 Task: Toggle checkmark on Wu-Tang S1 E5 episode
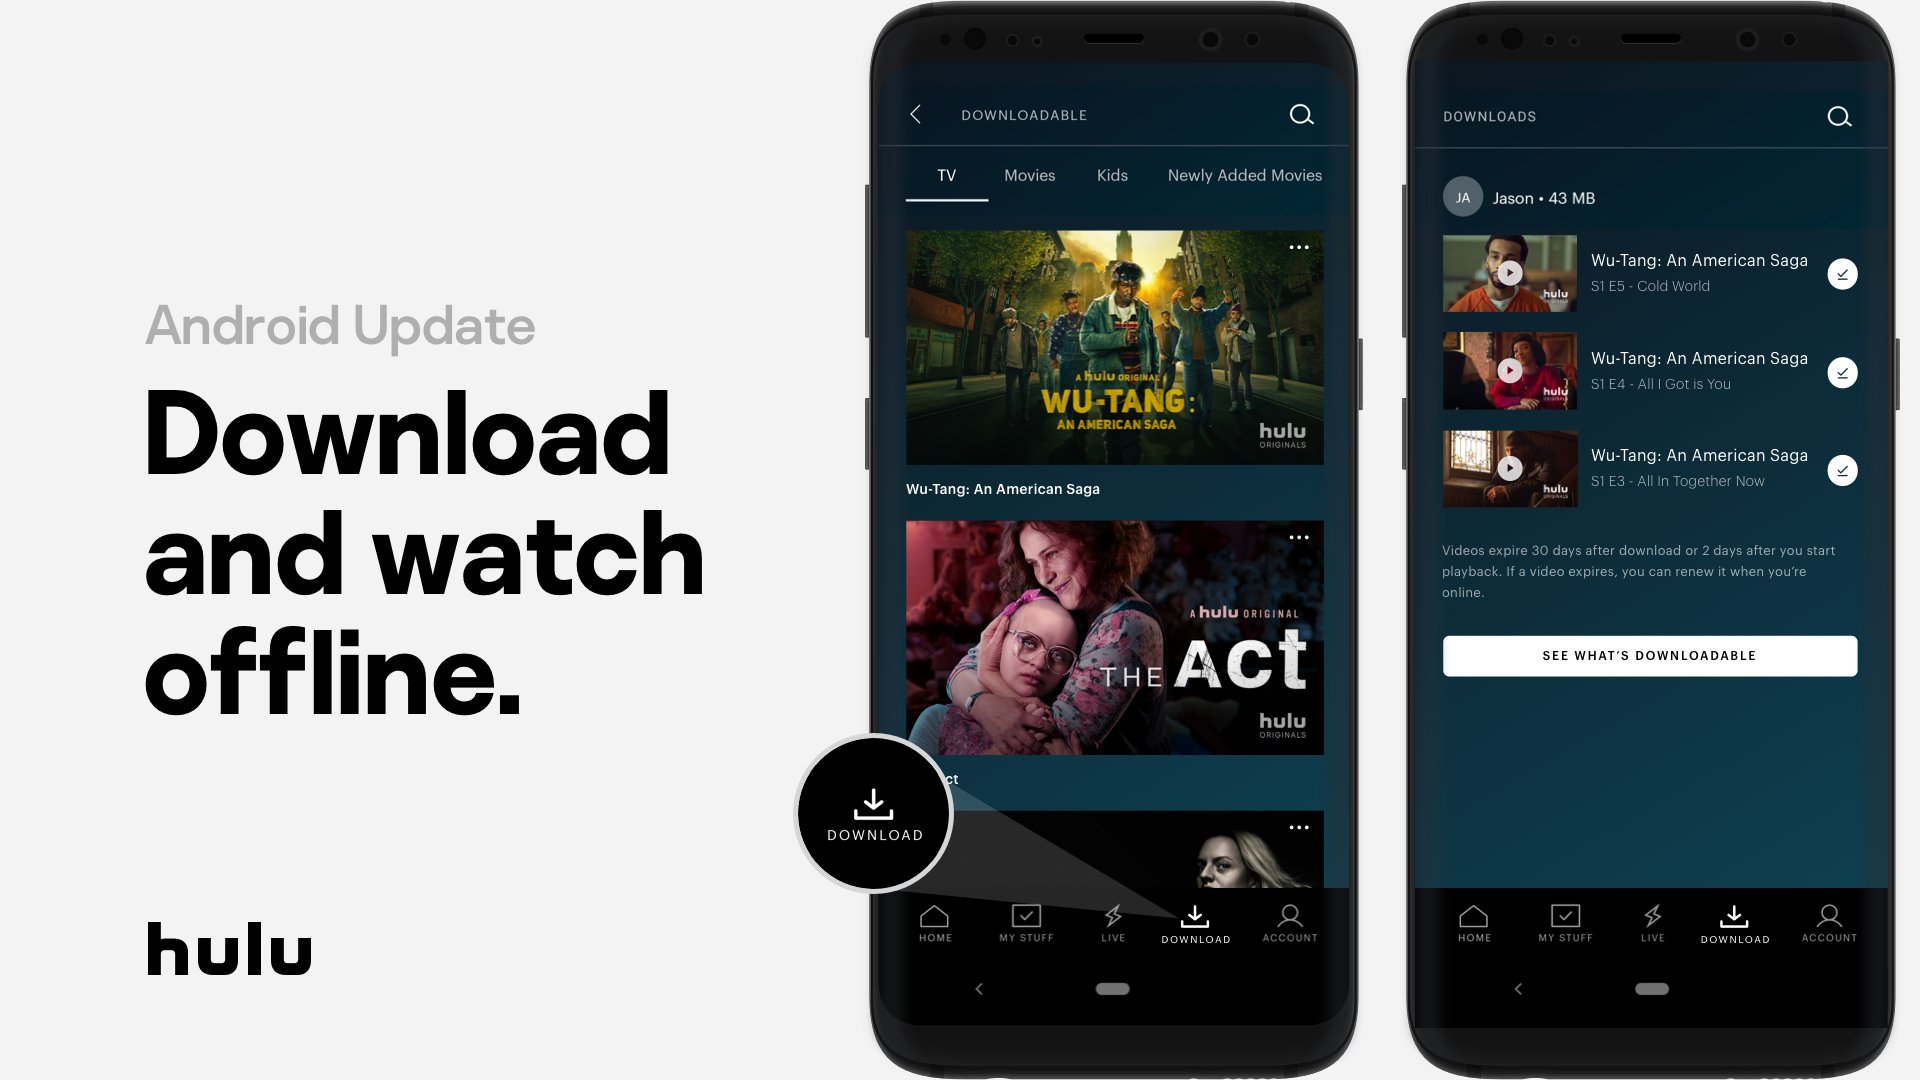pyautogui.click(x=1841, y=273)
